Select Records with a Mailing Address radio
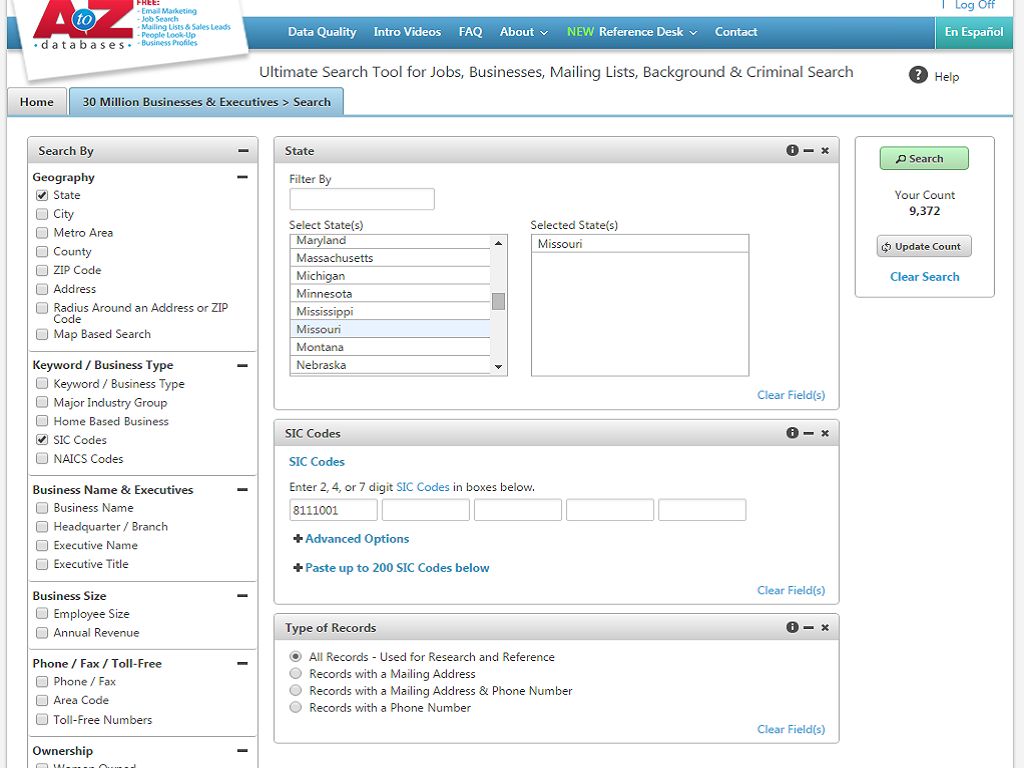The image size is (1024, 768). [296, 673]
